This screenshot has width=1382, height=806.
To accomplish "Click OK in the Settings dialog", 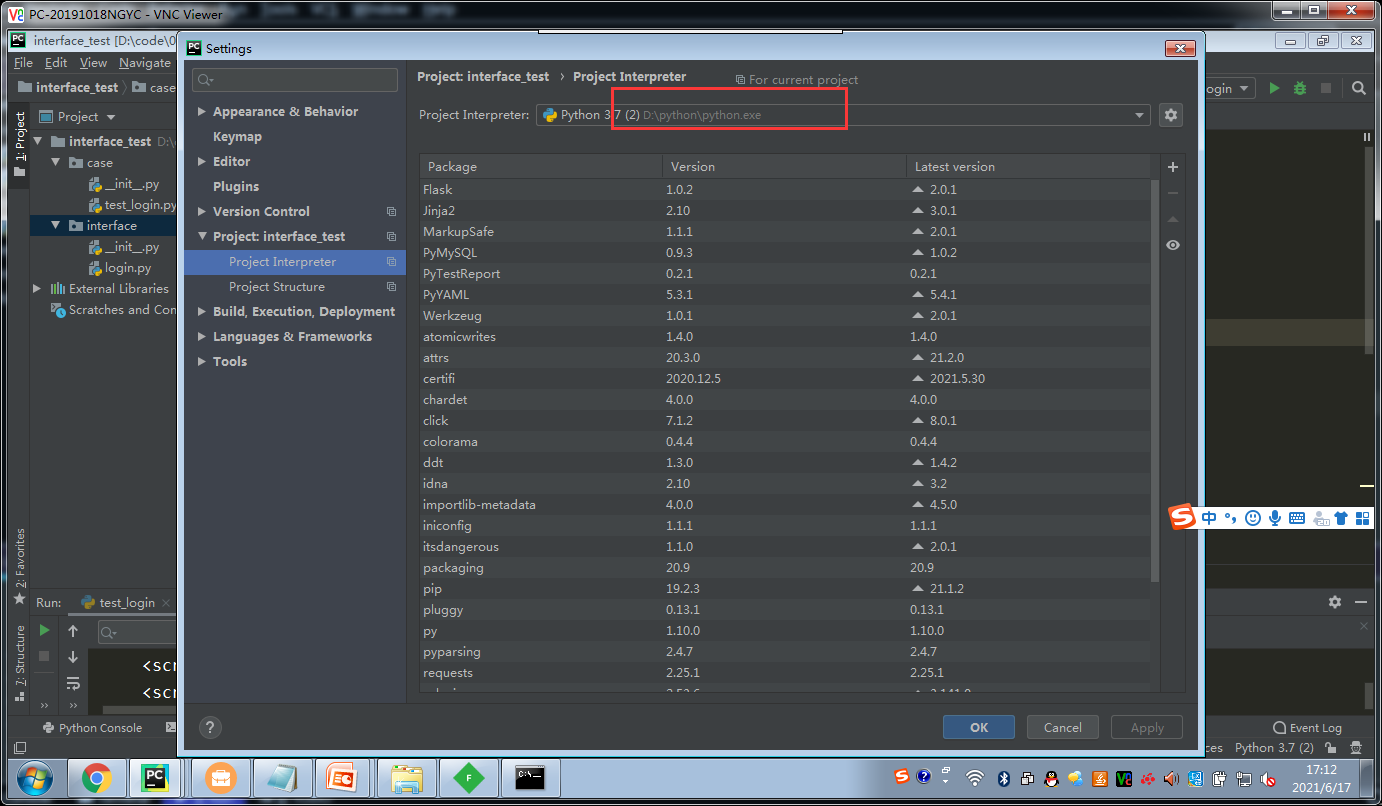I will (979, 728).
